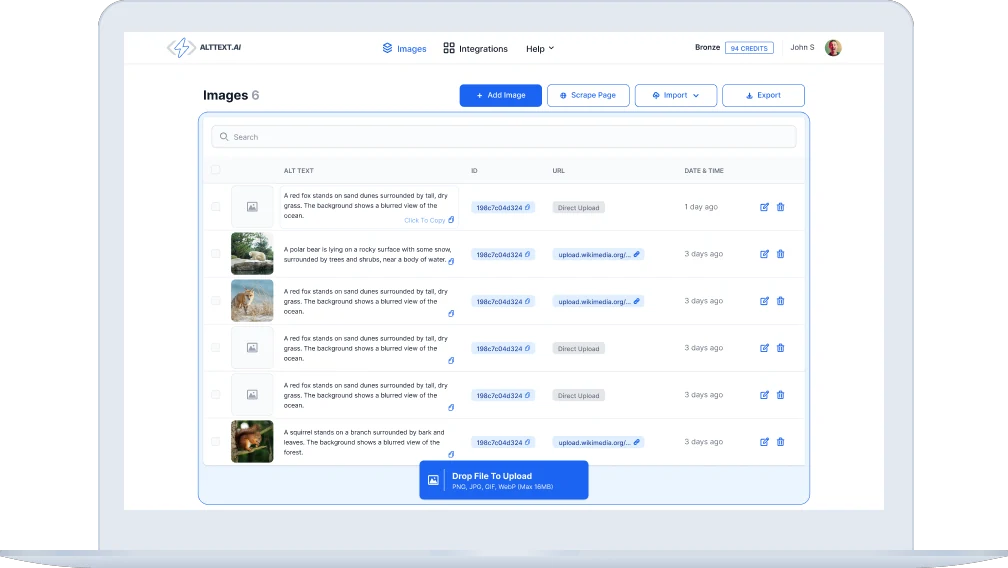Go to the Images tab
This screenshot has height=568, width=1008.
tap(404, 49)
